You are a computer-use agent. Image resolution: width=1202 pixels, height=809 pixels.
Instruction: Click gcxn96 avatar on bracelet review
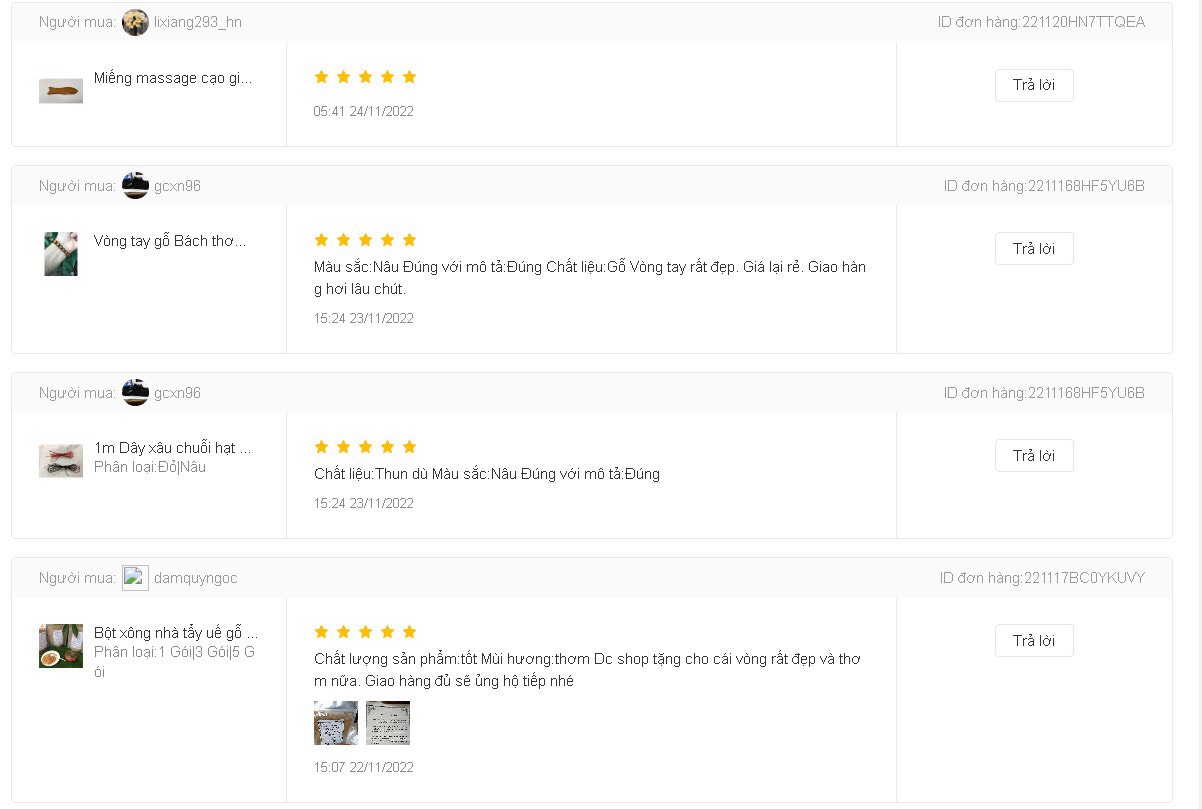(135, 185)
